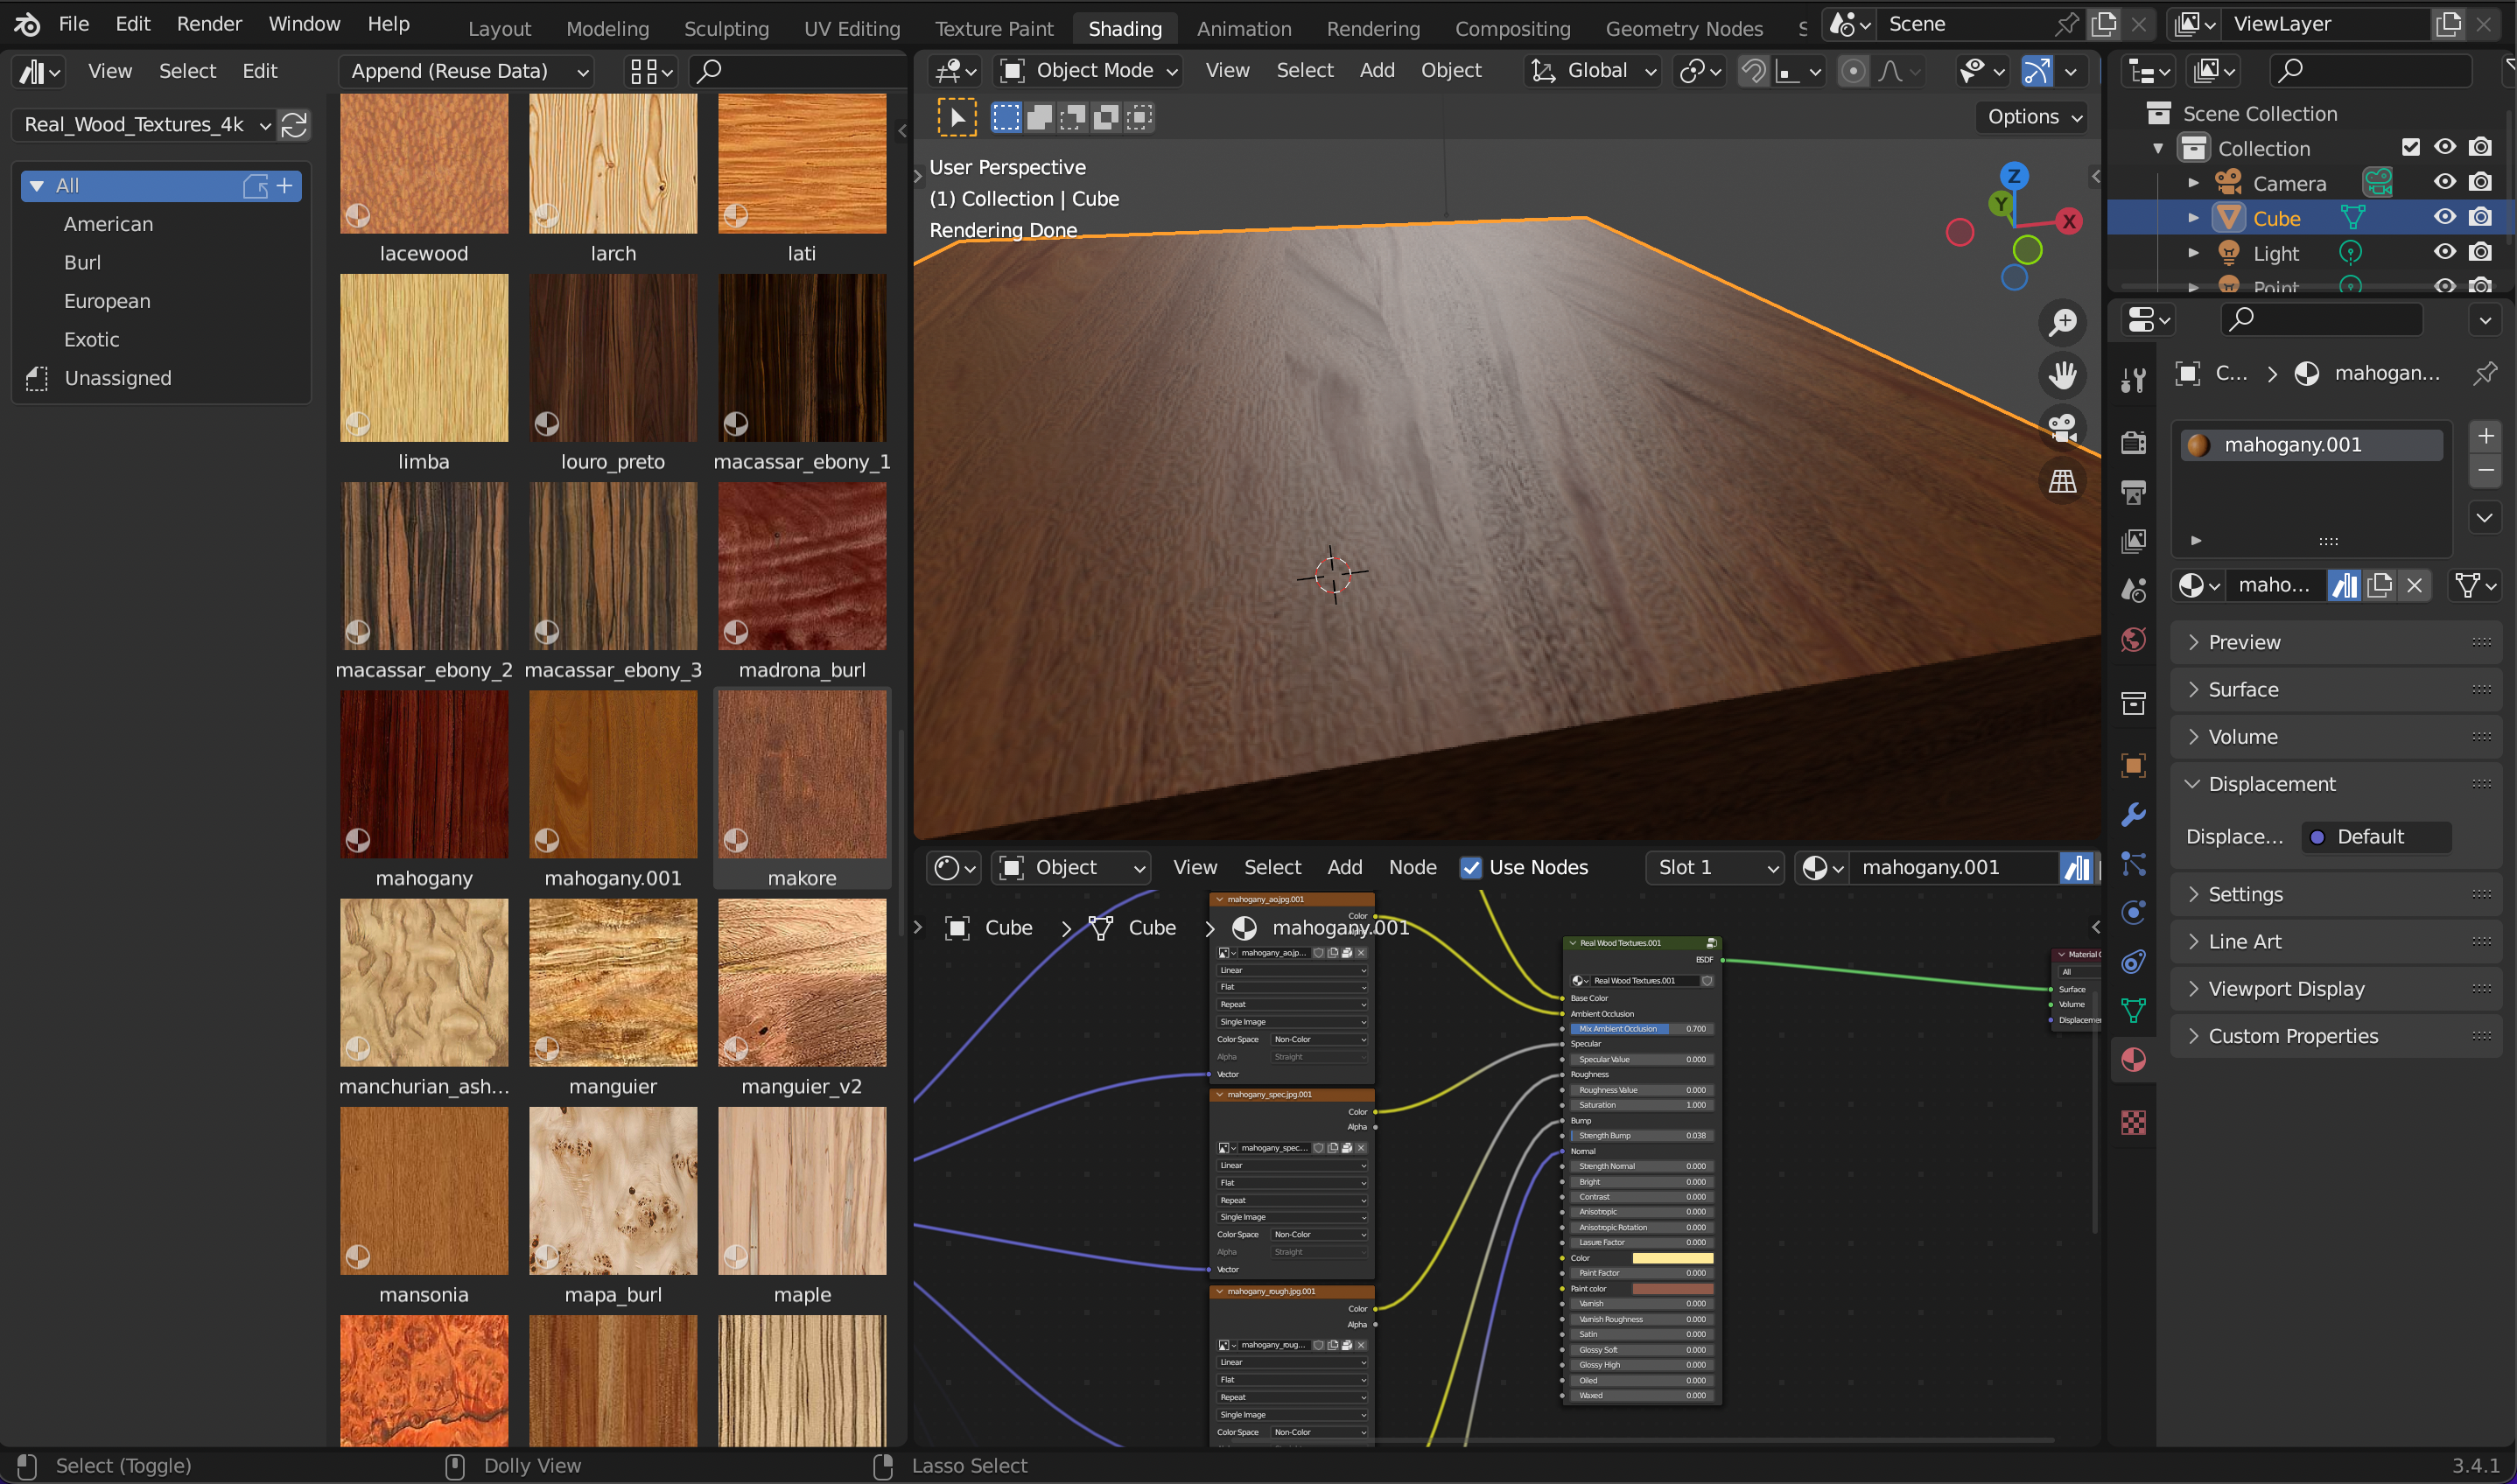Open the Object Mode dropdown
The height and width of the screenshot is (1484, 2517).
[1090, 70]
